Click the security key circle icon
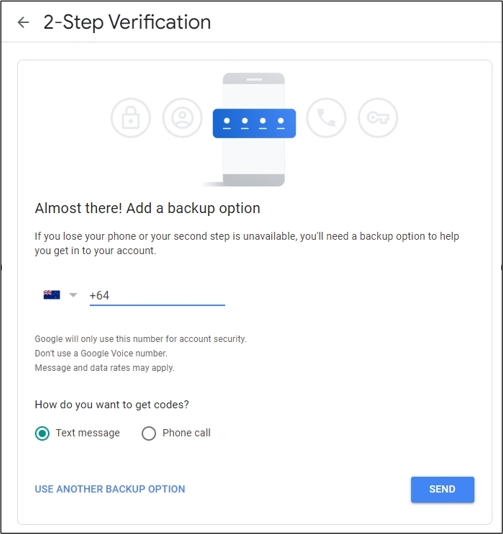The height and width of the screenshot is (534, 503). pyautogui.click(x=378, y=118)
